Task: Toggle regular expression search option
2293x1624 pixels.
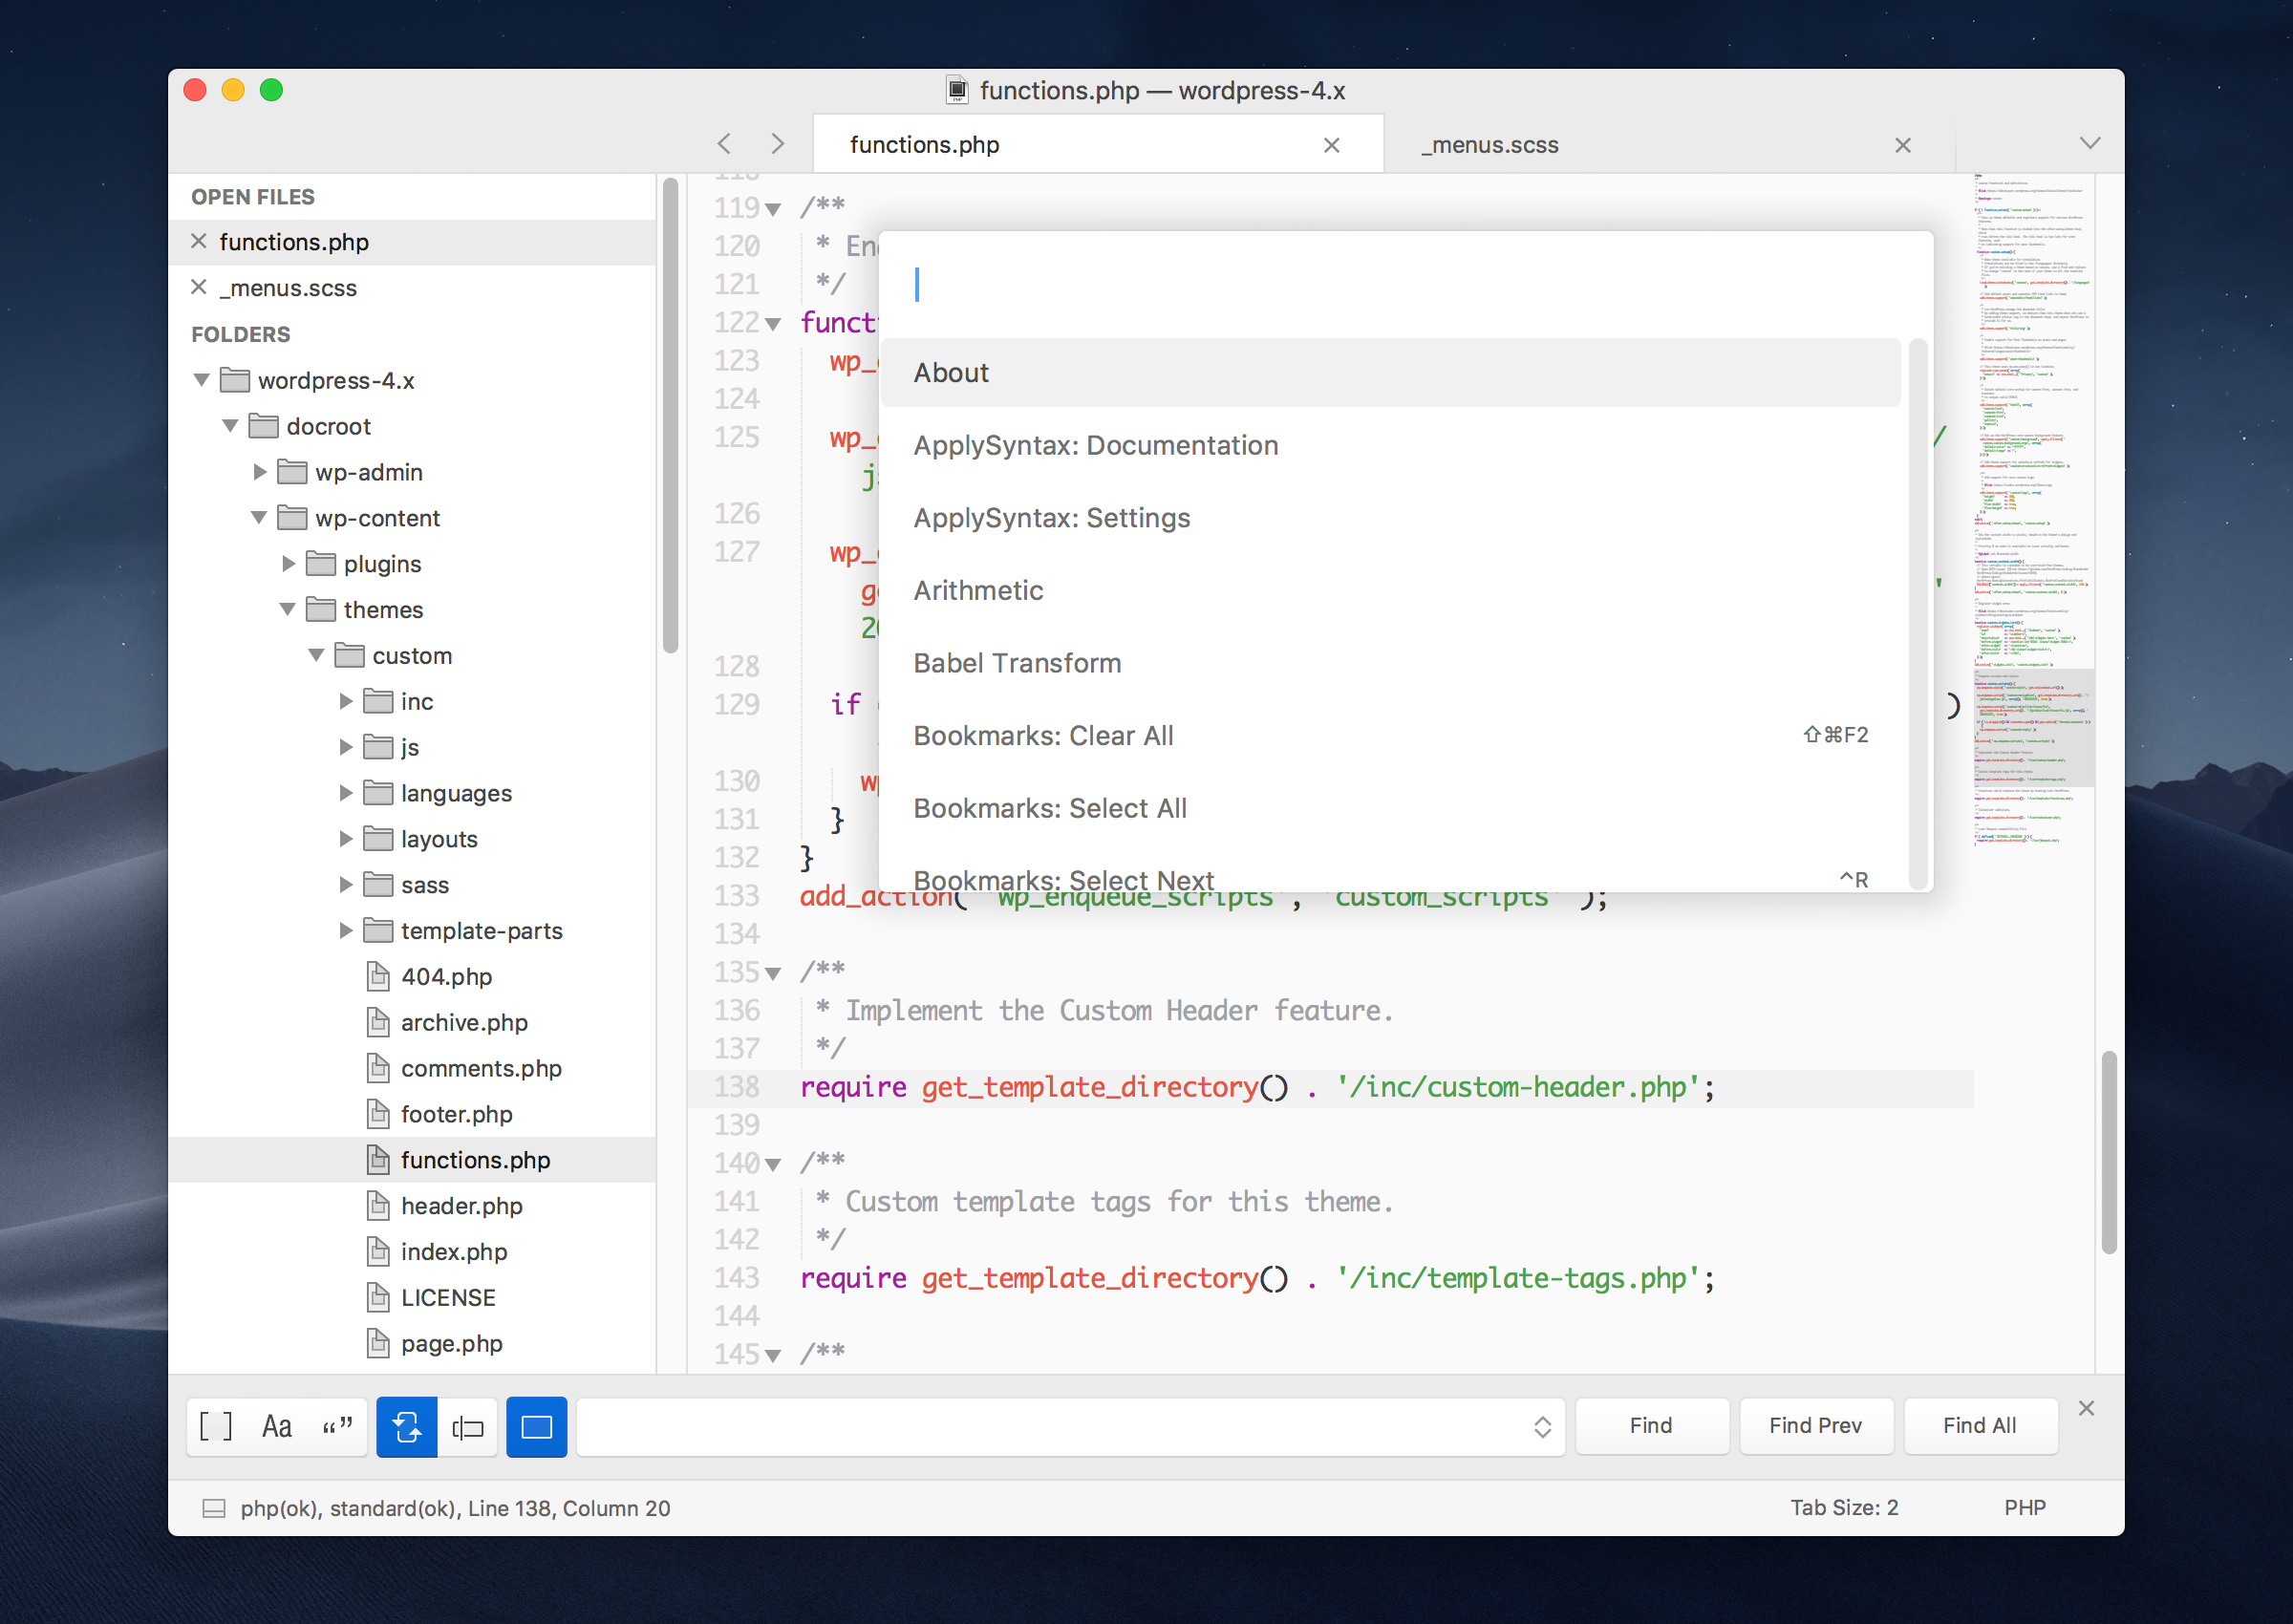Action: (216, 1426)
